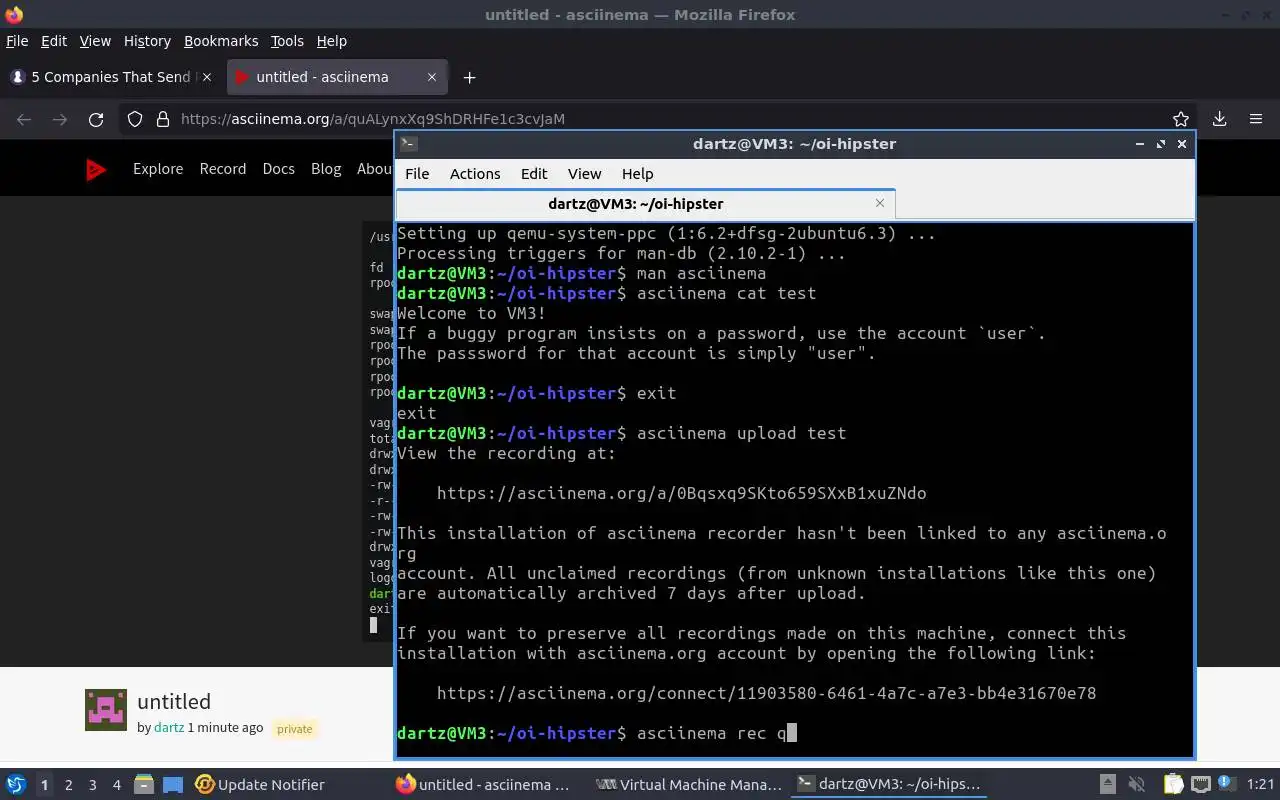Switch to Firefox window in taskbar

[483, 785]
